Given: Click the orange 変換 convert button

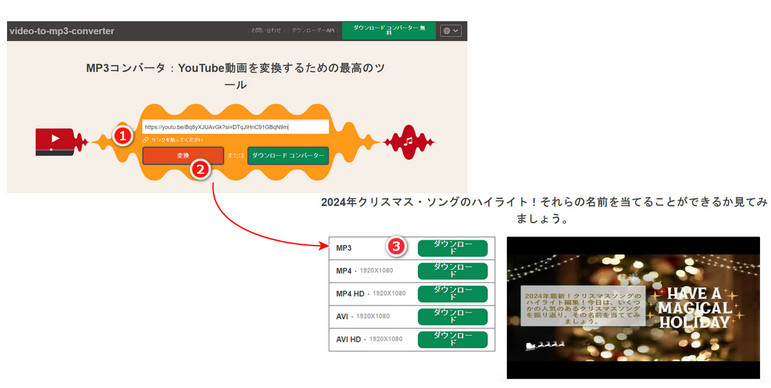Looking at the screenshot, I should pyautogui.click(x=183, y=155).
